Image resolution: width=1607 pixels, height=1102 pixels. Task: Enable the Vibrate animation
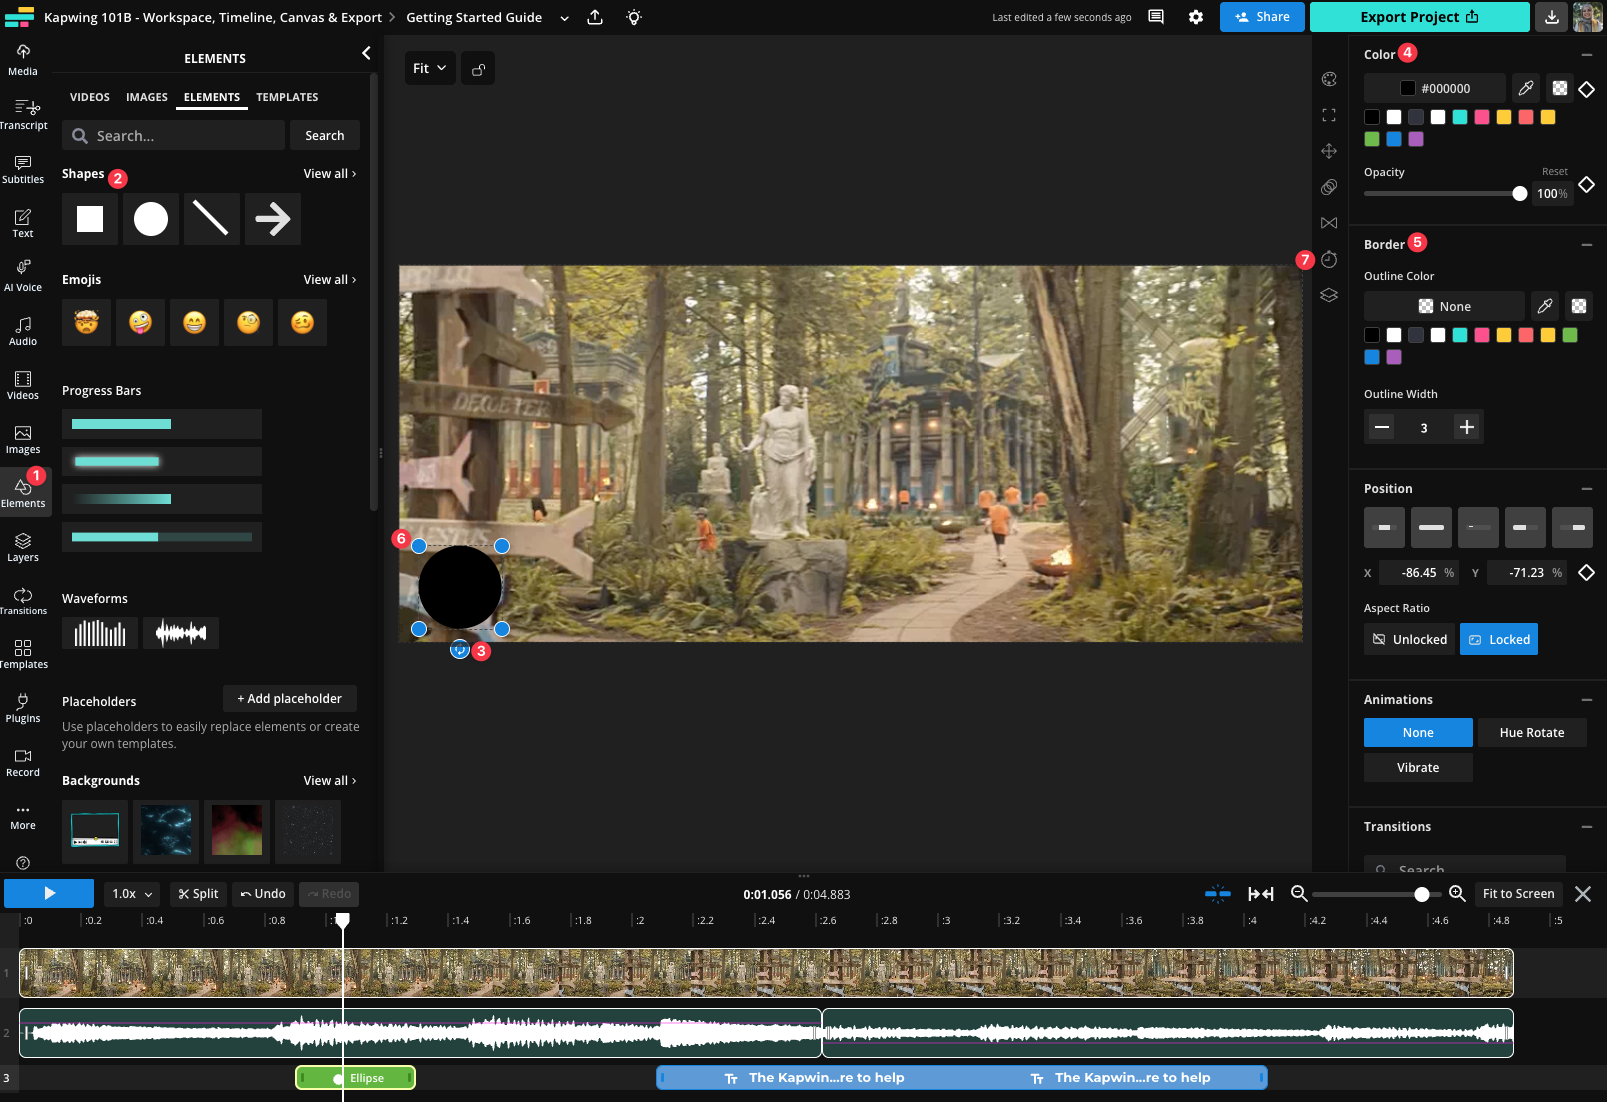1417,767
